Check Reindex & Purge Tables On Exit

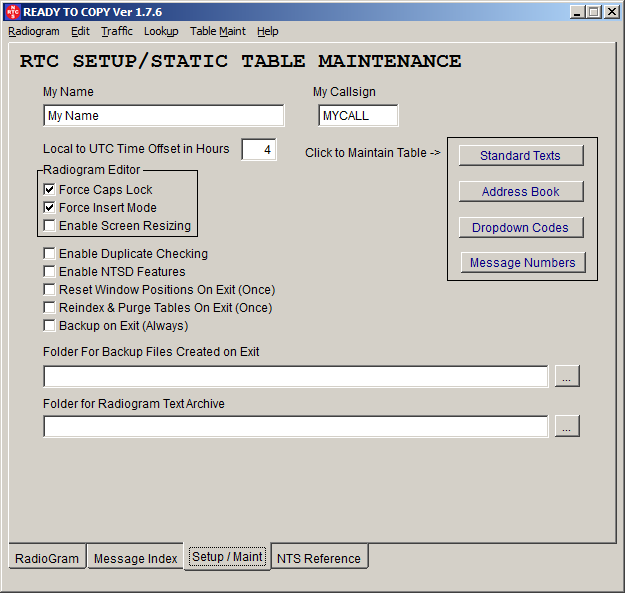point(49,307)
